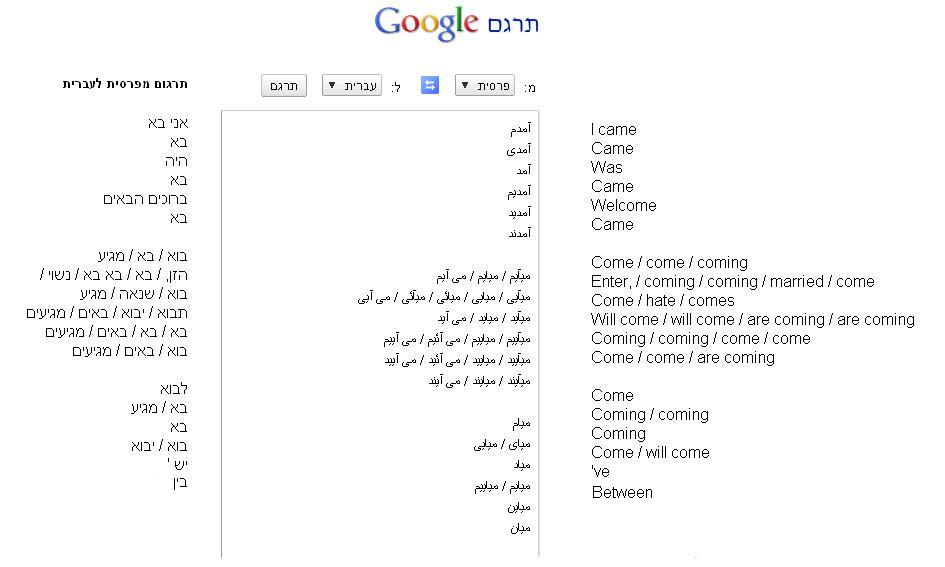This screenshot has height=567, width=945.
Task: Click the swap languages icon
Action: coord(430,86)
